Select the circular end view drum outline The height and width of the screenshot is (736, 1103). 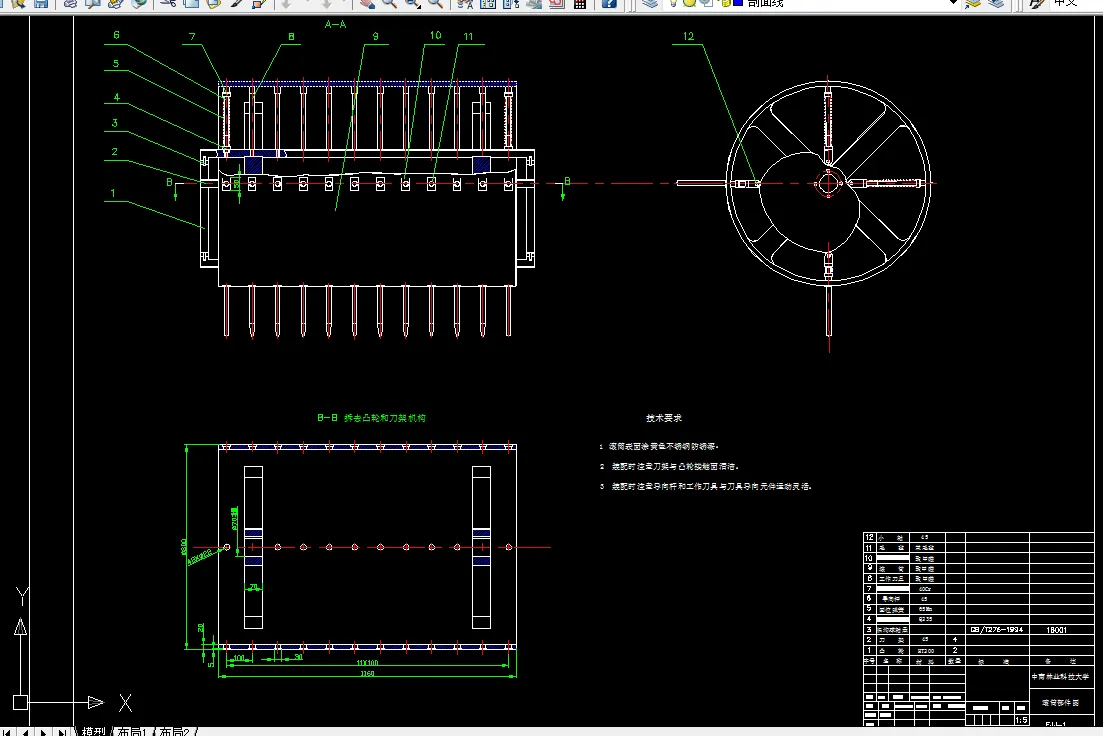coord(829,184)
